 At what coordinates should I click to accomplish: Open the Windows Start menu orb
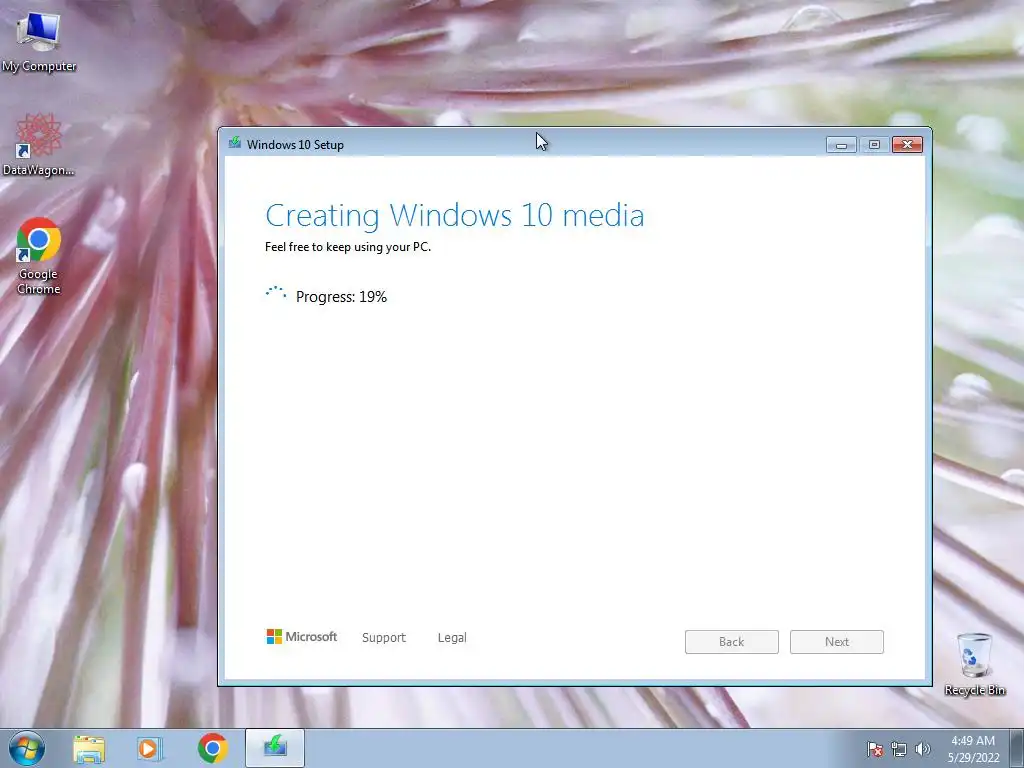[27, 748]
